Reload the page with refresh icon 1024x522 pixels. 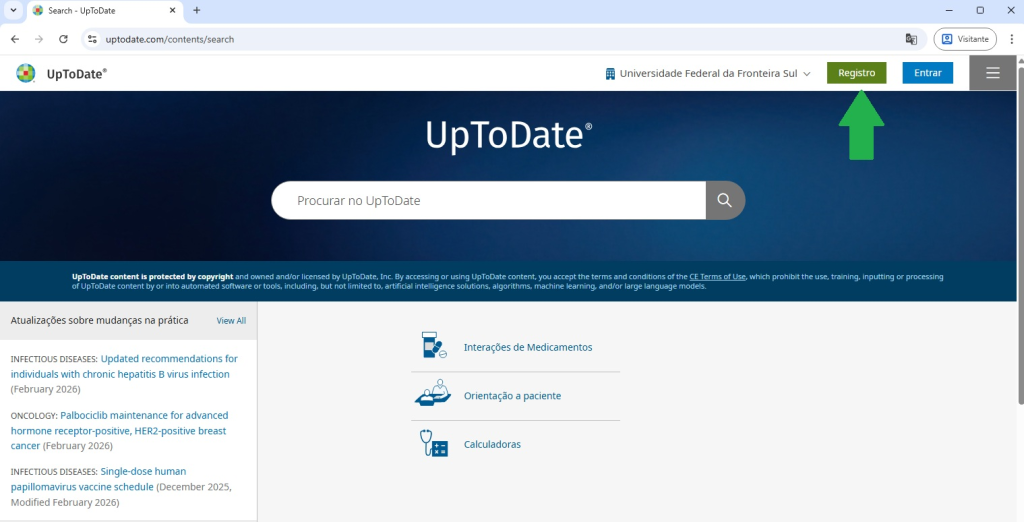(63, 39)
